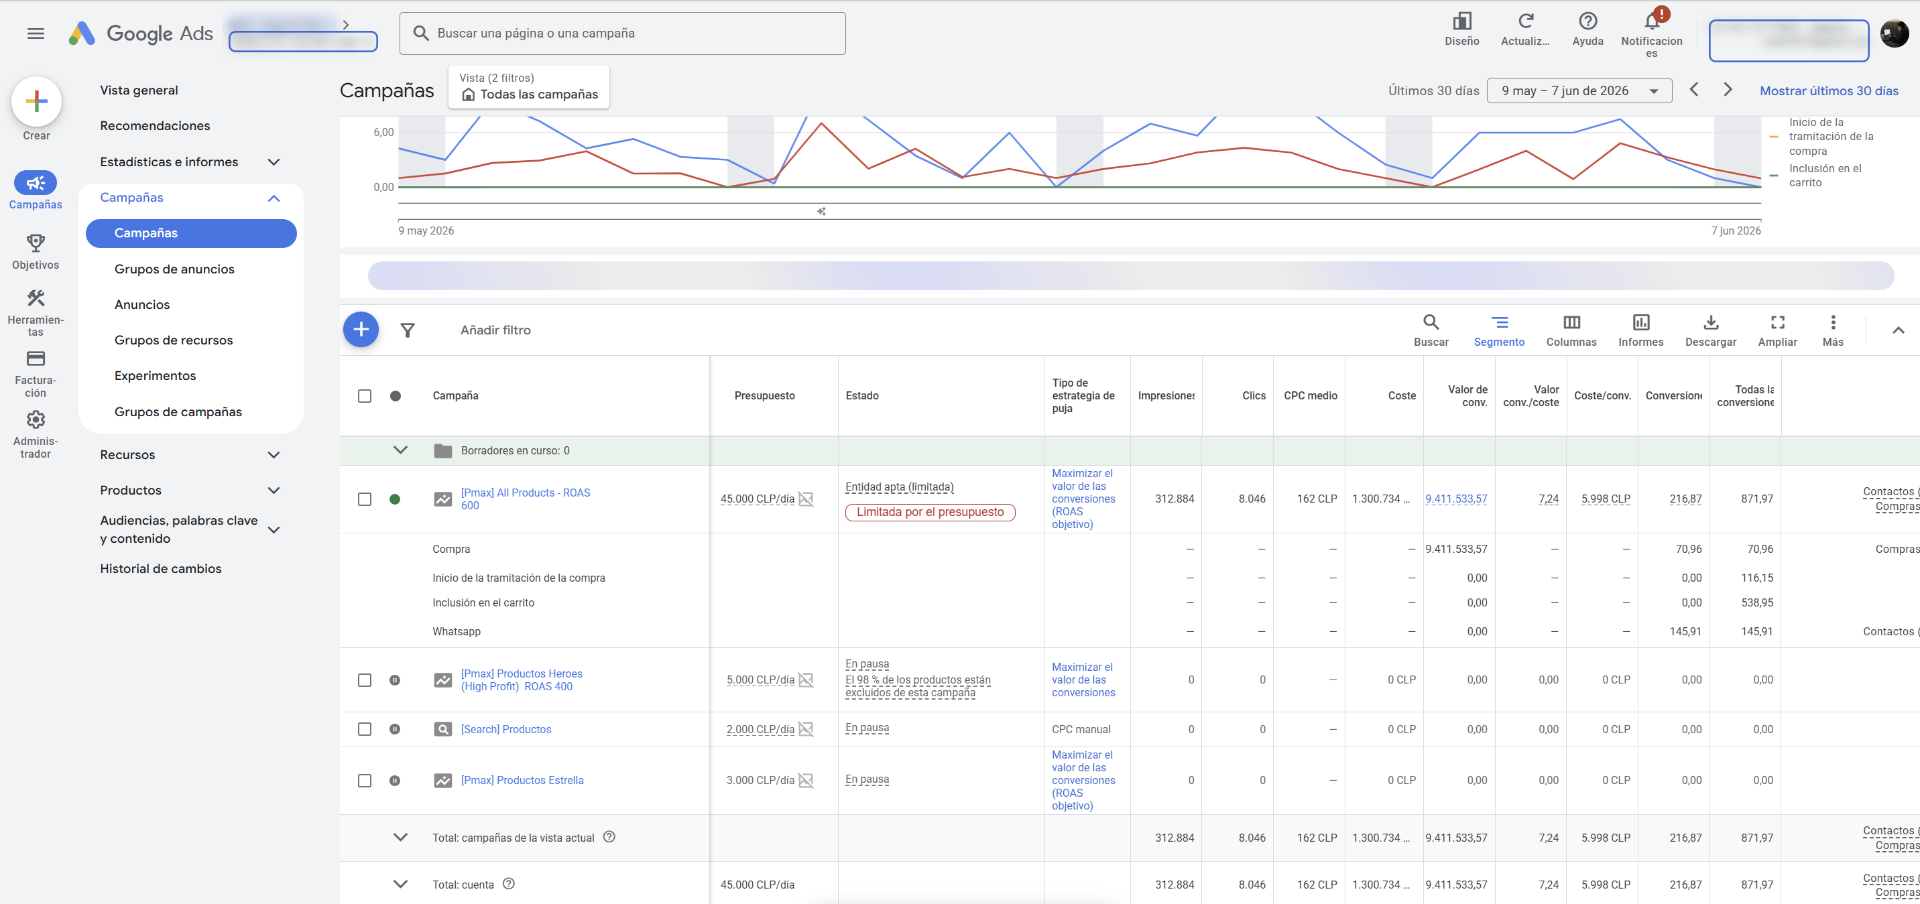1920x904 pixels.
Task: Open Historial de cambios
Action: (x=161, y=569)
